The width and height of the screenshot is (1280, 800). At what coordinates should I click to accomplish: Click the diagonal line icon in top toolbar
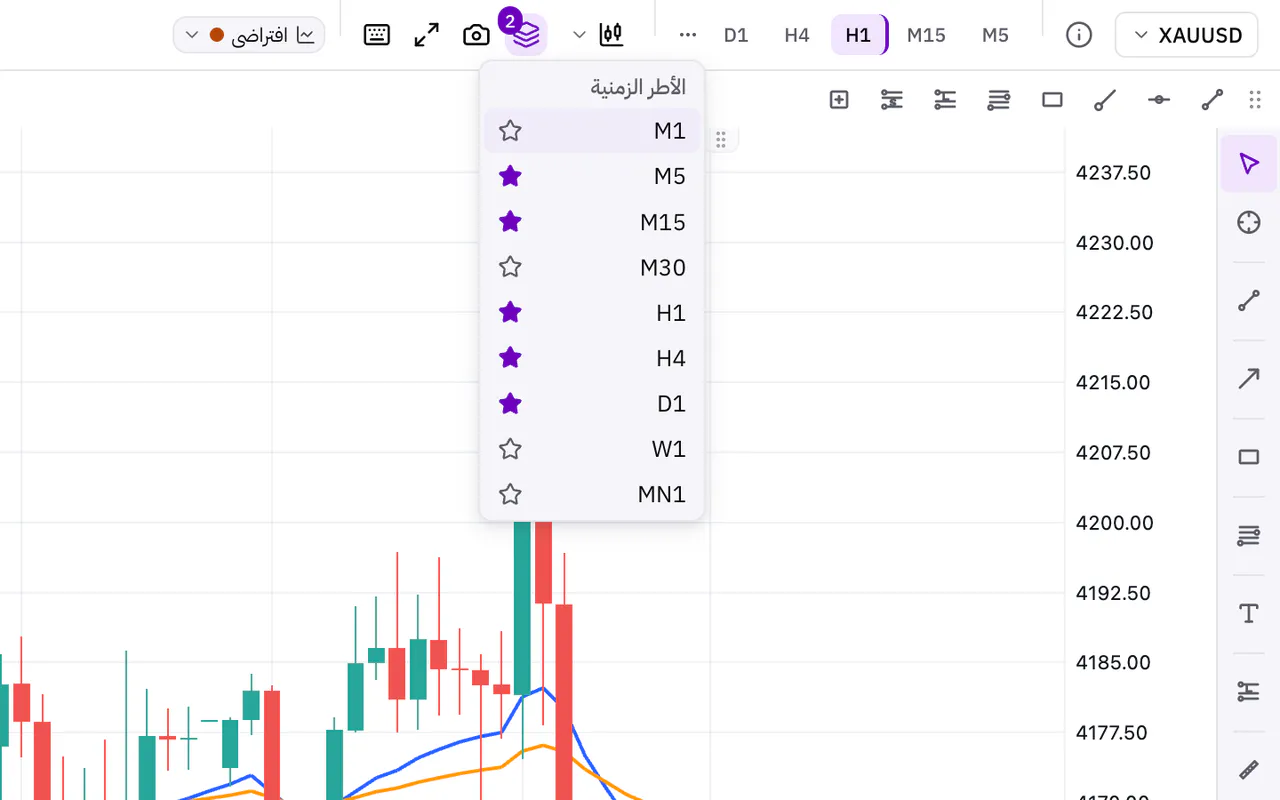pyautogui.click(x=1105, y=99)
